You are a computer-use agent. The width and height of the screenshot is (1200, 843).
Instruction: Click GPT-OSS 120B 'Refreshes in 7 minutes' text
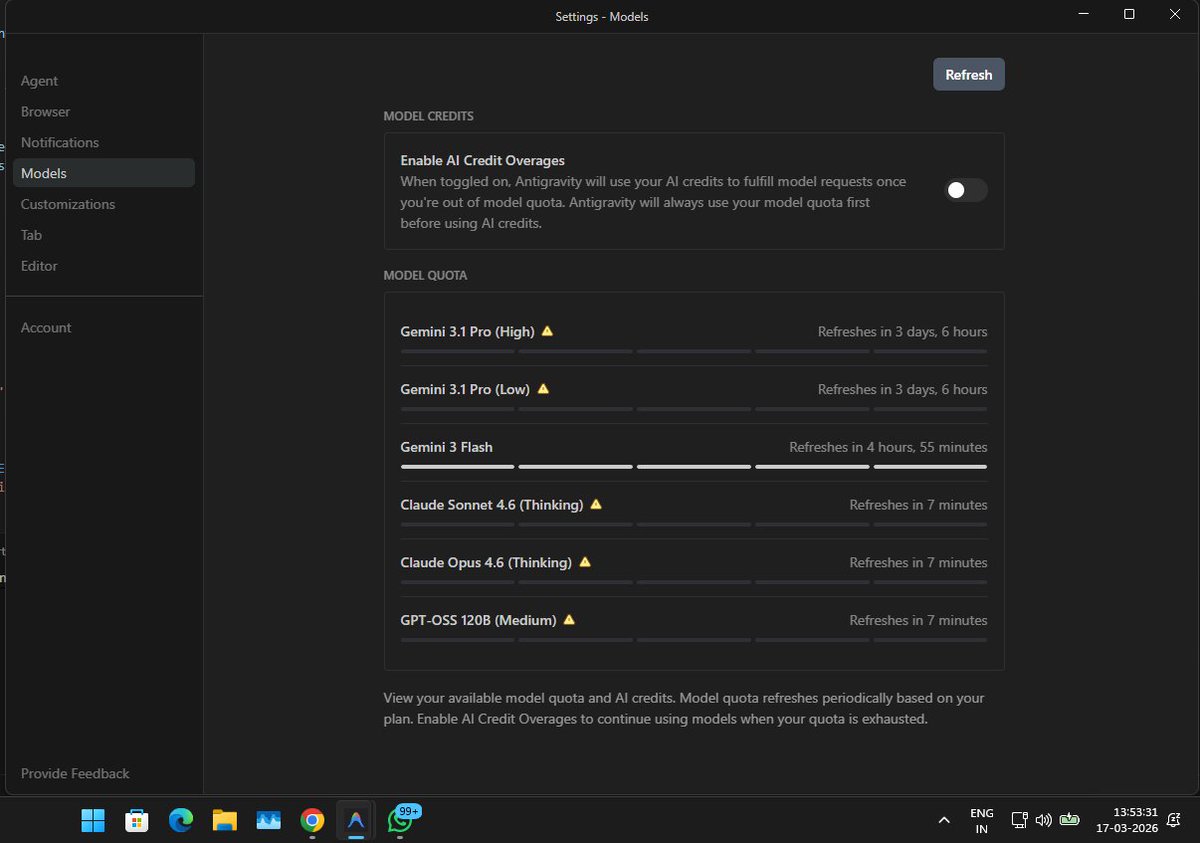click(918, 620)
